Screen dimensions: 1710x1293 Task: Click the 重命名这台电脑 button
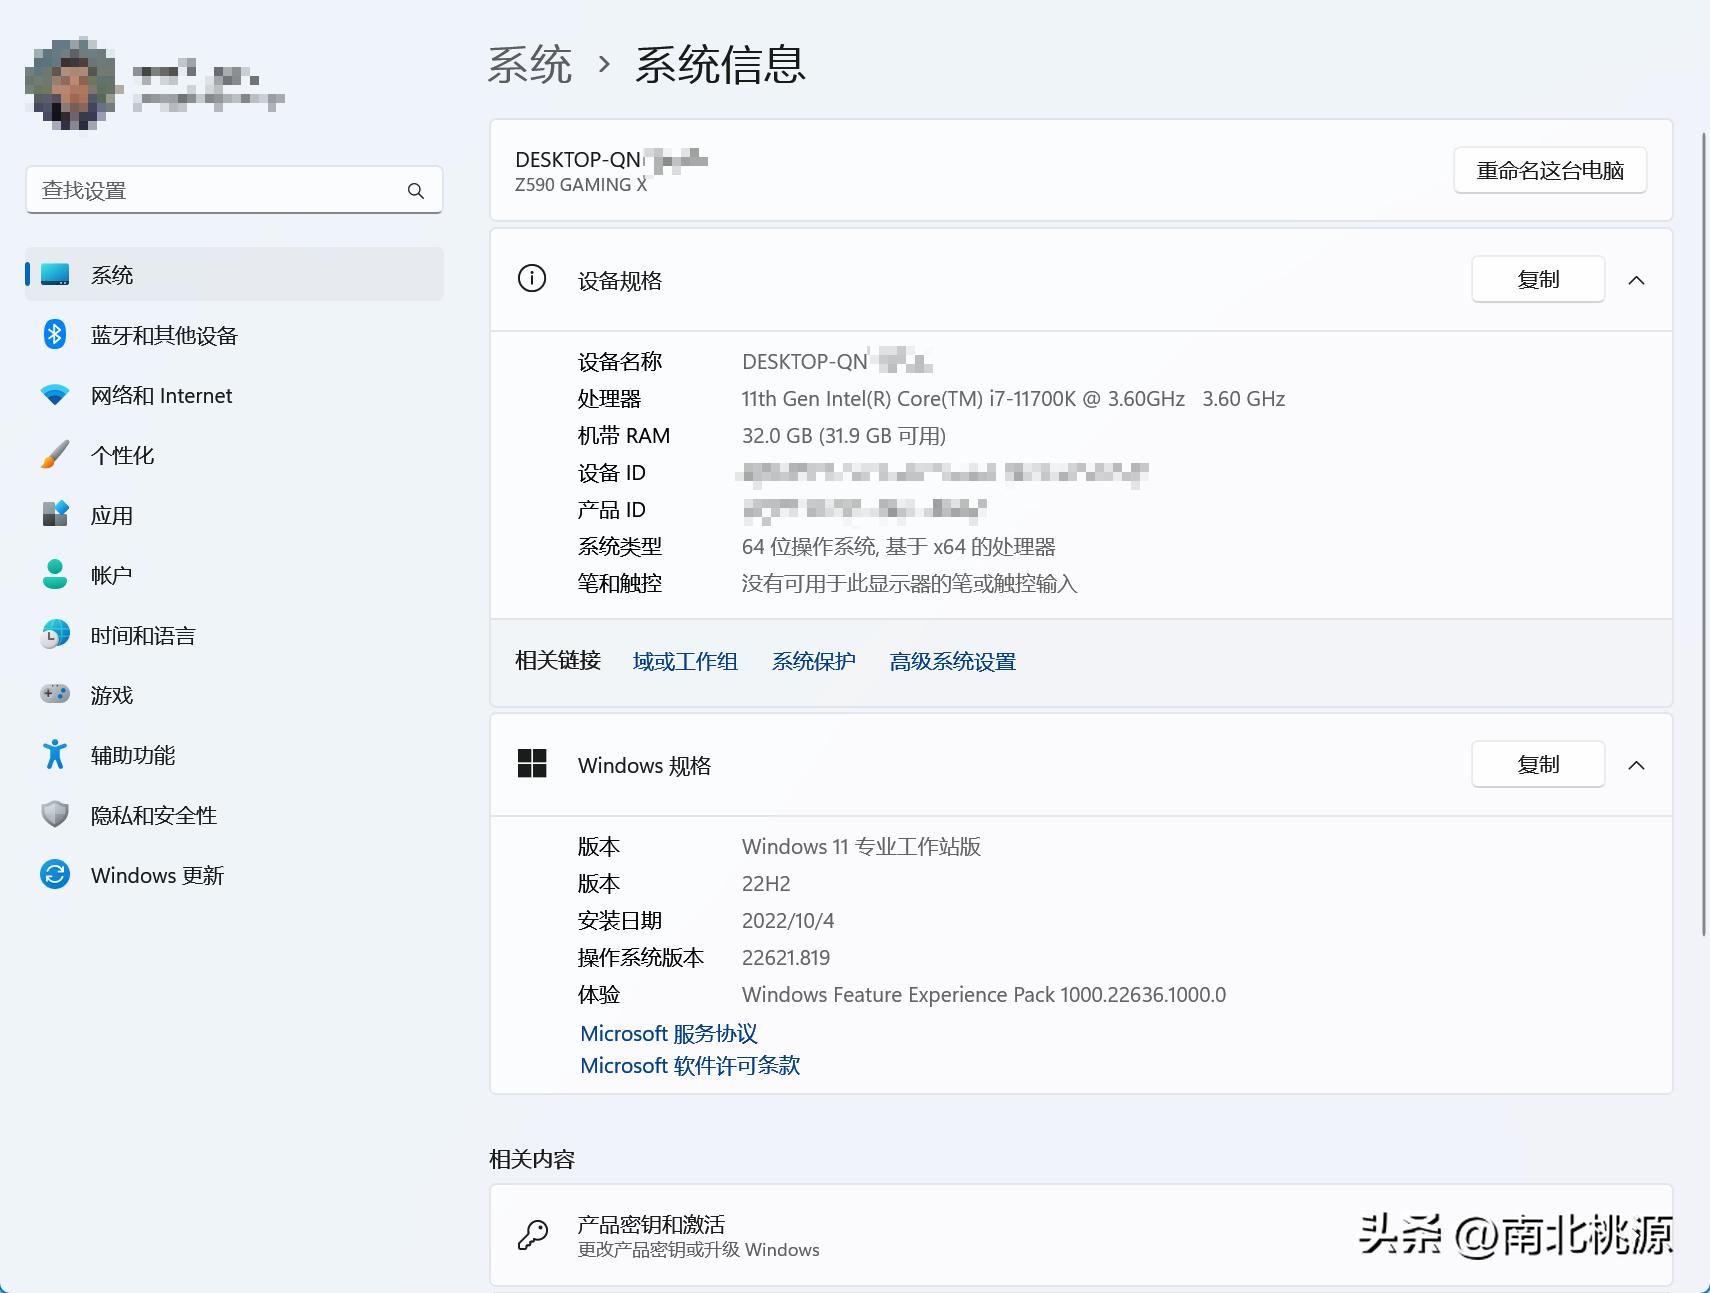click(x=1549, y=170)
